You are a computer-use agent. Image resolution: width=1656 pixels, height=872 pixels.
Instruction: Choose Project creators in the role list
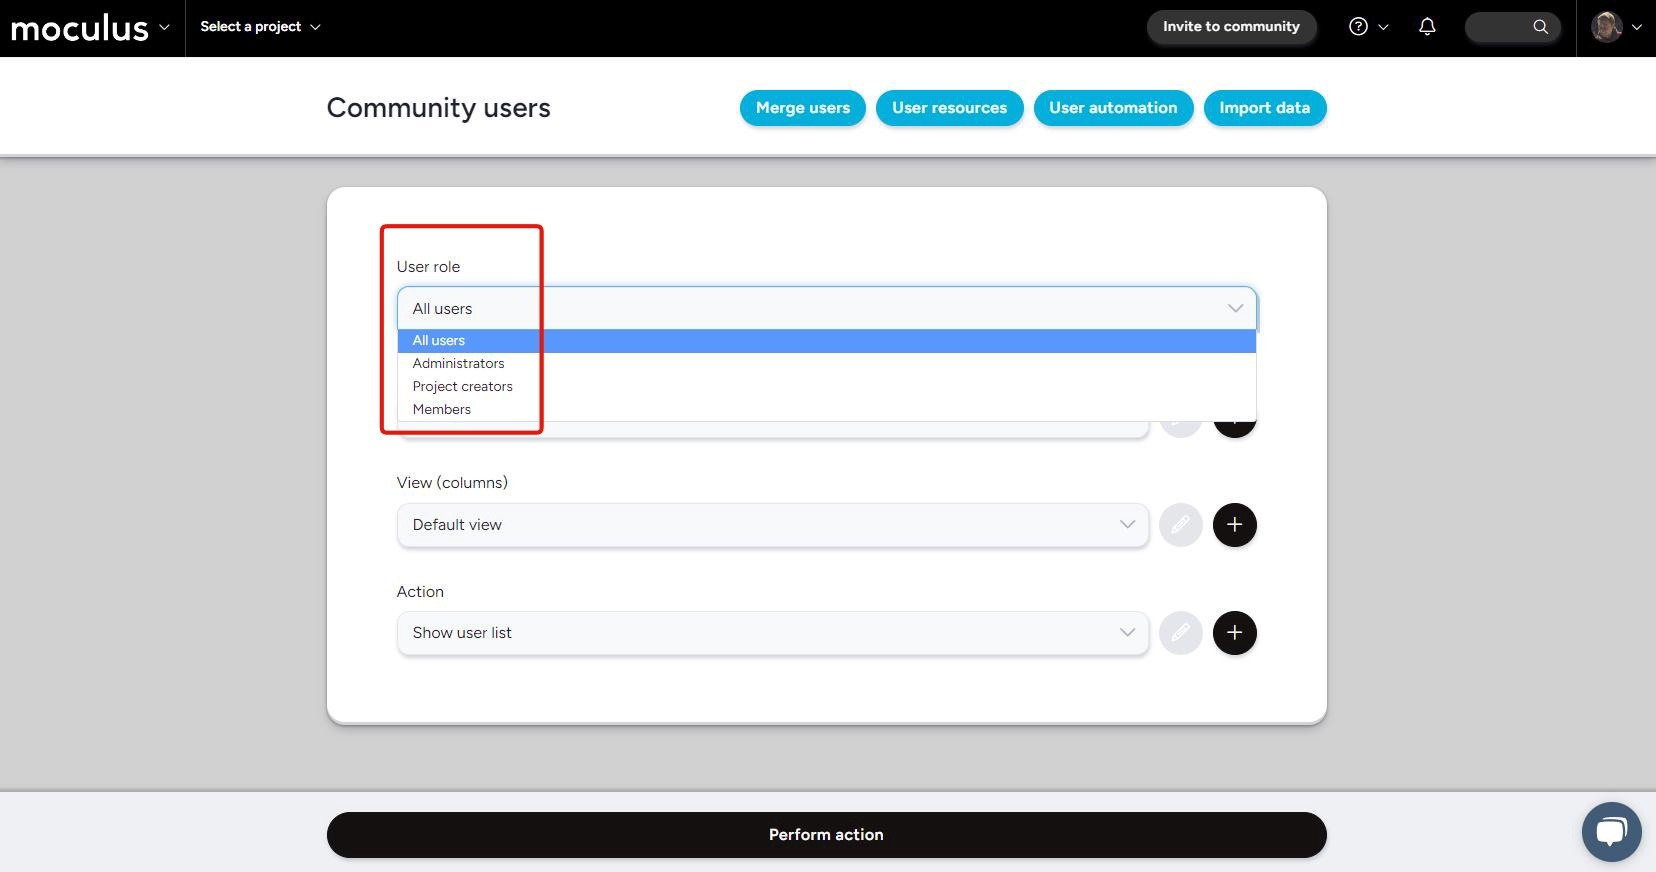click(463, 387)
